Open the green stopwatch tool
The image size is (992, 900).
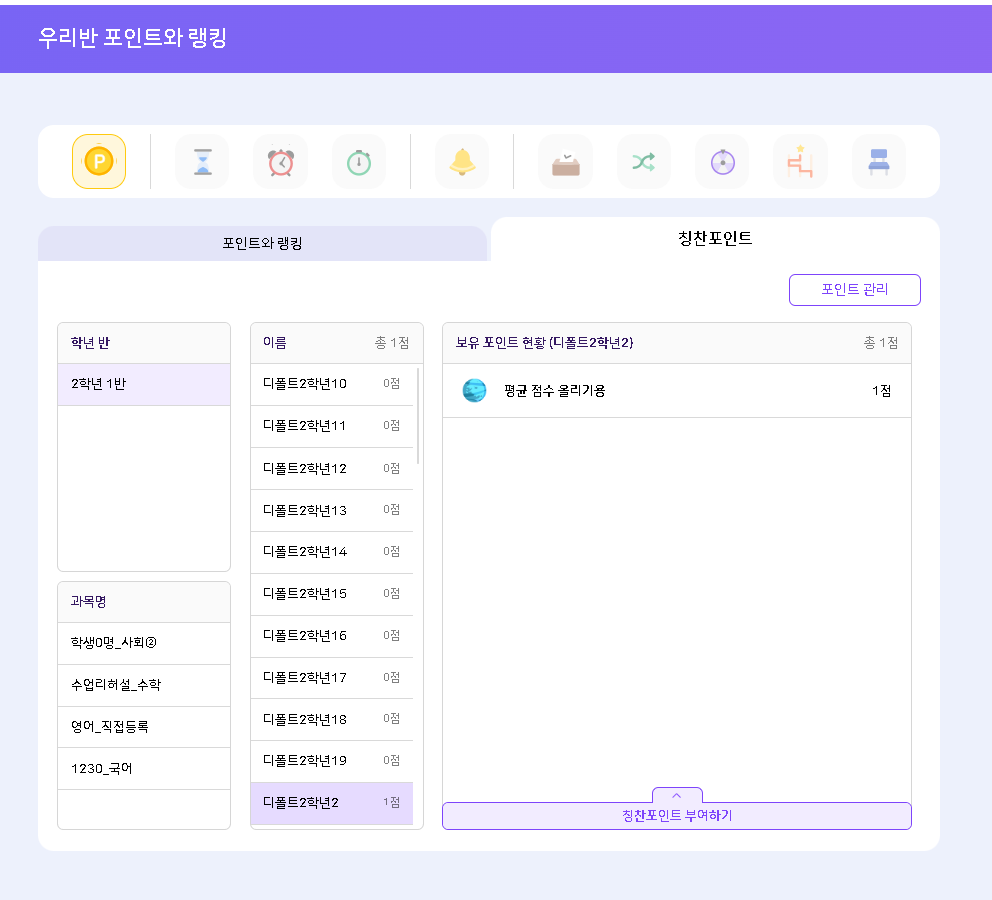(x=358, y=162)
